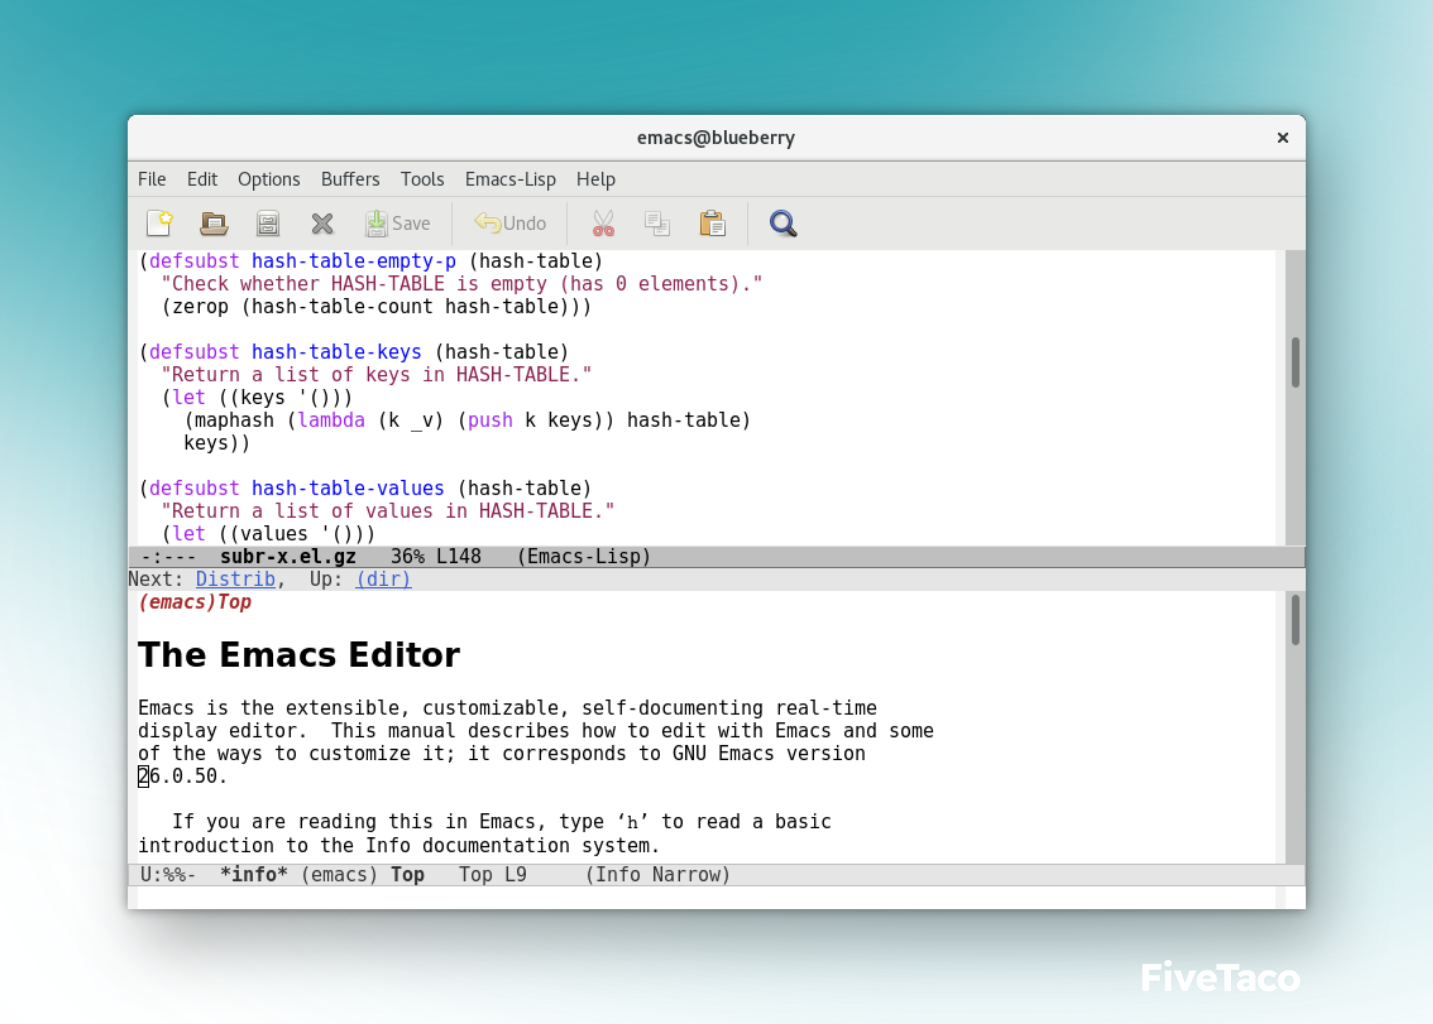Click the -:--- status flags in upper mode line
The height and width of the screenshot is (1024, 1433).
[x=167, y=556]
